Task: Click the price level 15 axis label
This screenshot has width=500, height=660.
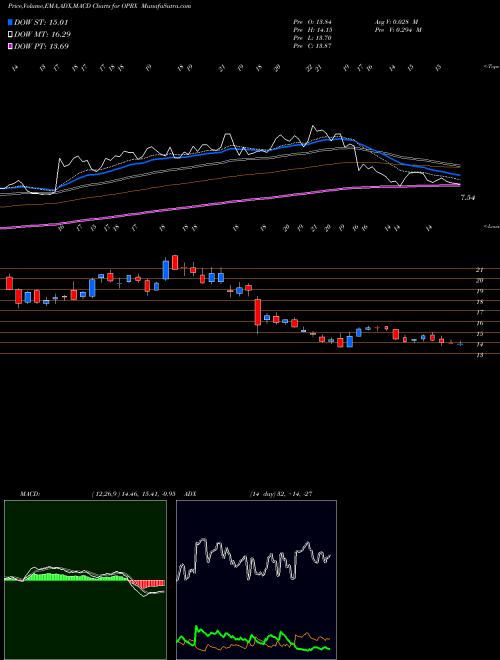Action: [x=479, y=334]
